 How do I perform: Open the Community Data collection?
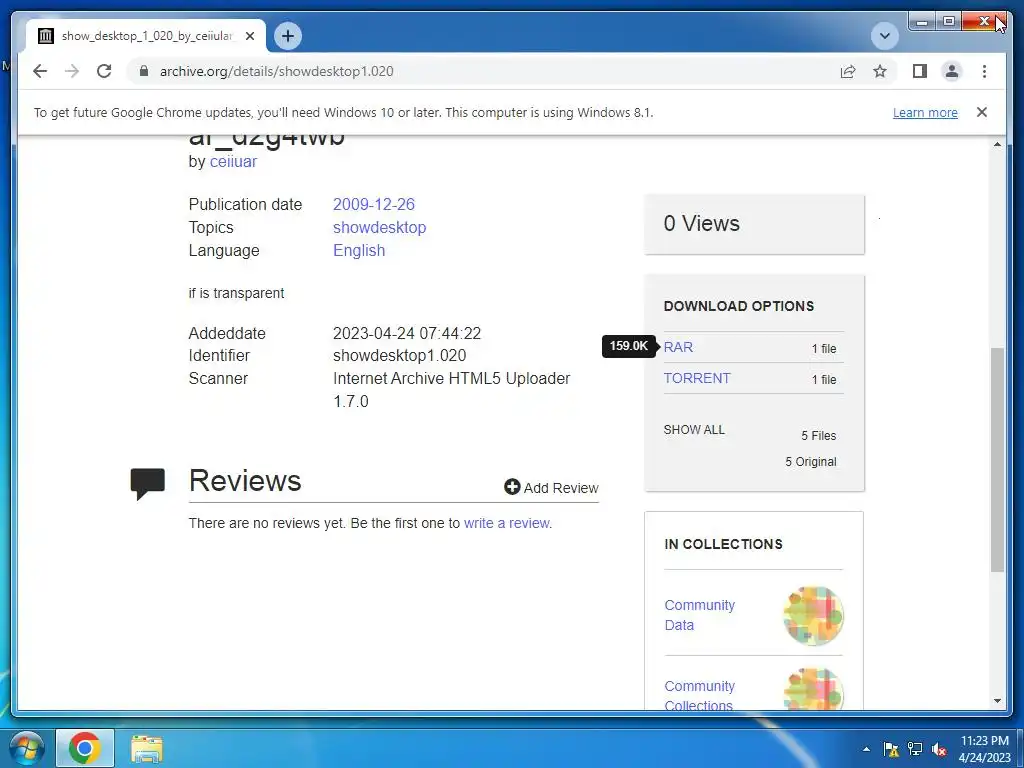pyautogui.click(x=699, y=615)
